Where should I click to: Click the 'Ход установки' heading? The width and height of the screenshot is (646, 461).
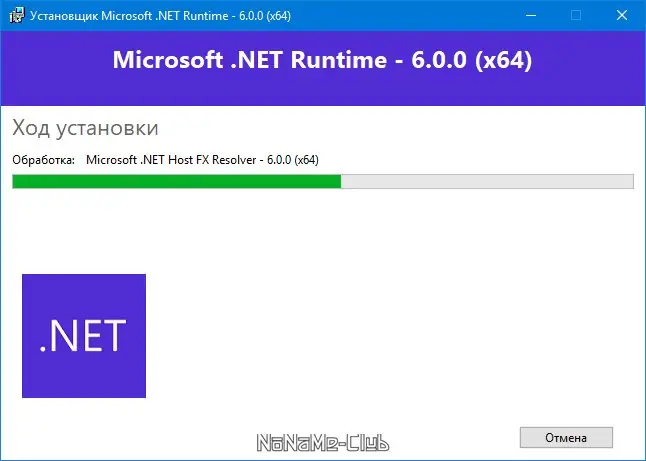click(x=85, y=128)
